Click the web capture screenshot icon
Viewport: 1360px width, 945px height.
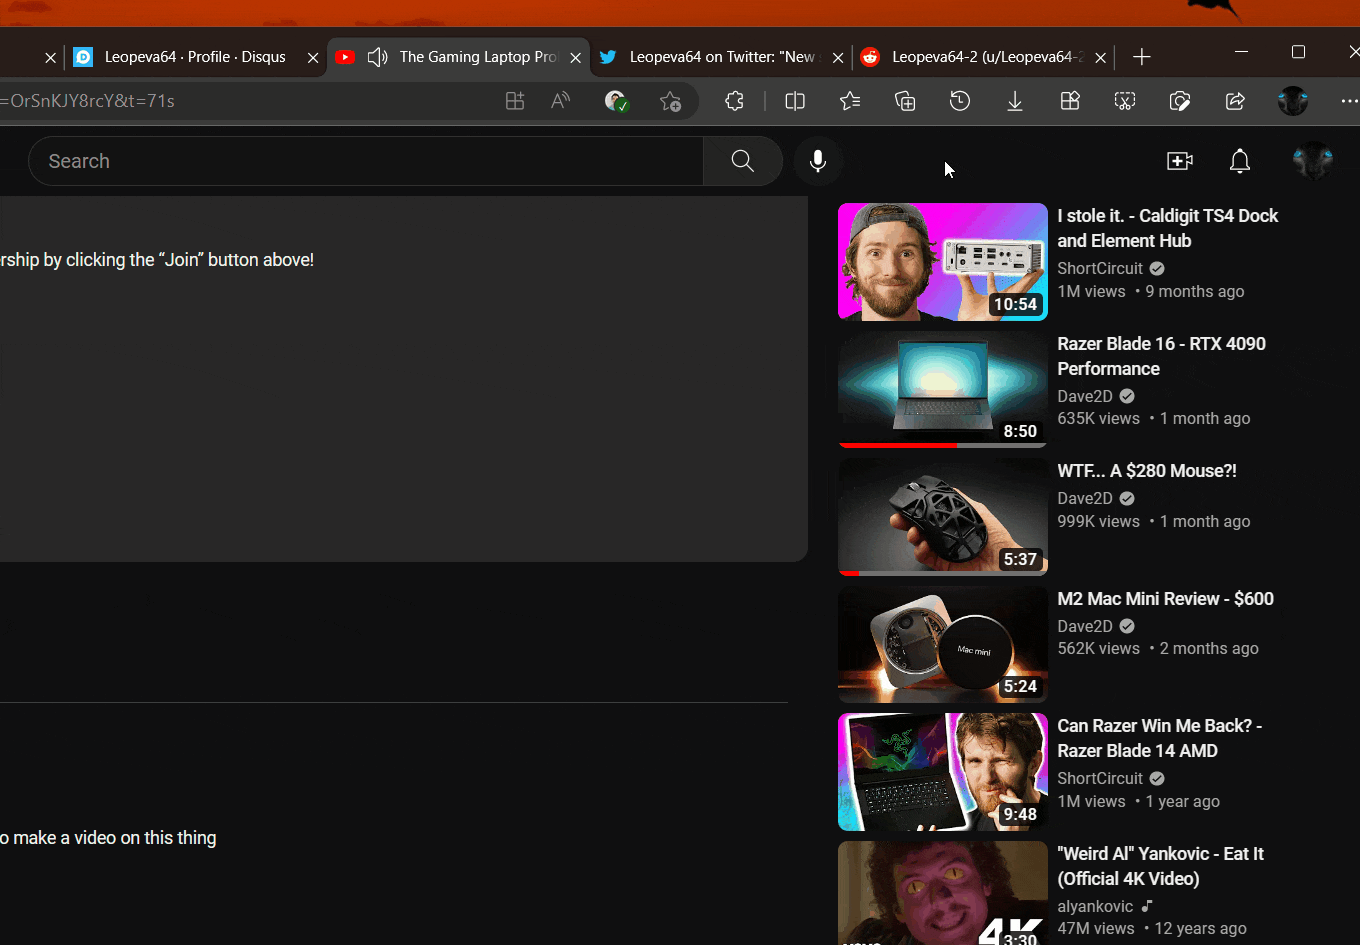click(1125, 101)
